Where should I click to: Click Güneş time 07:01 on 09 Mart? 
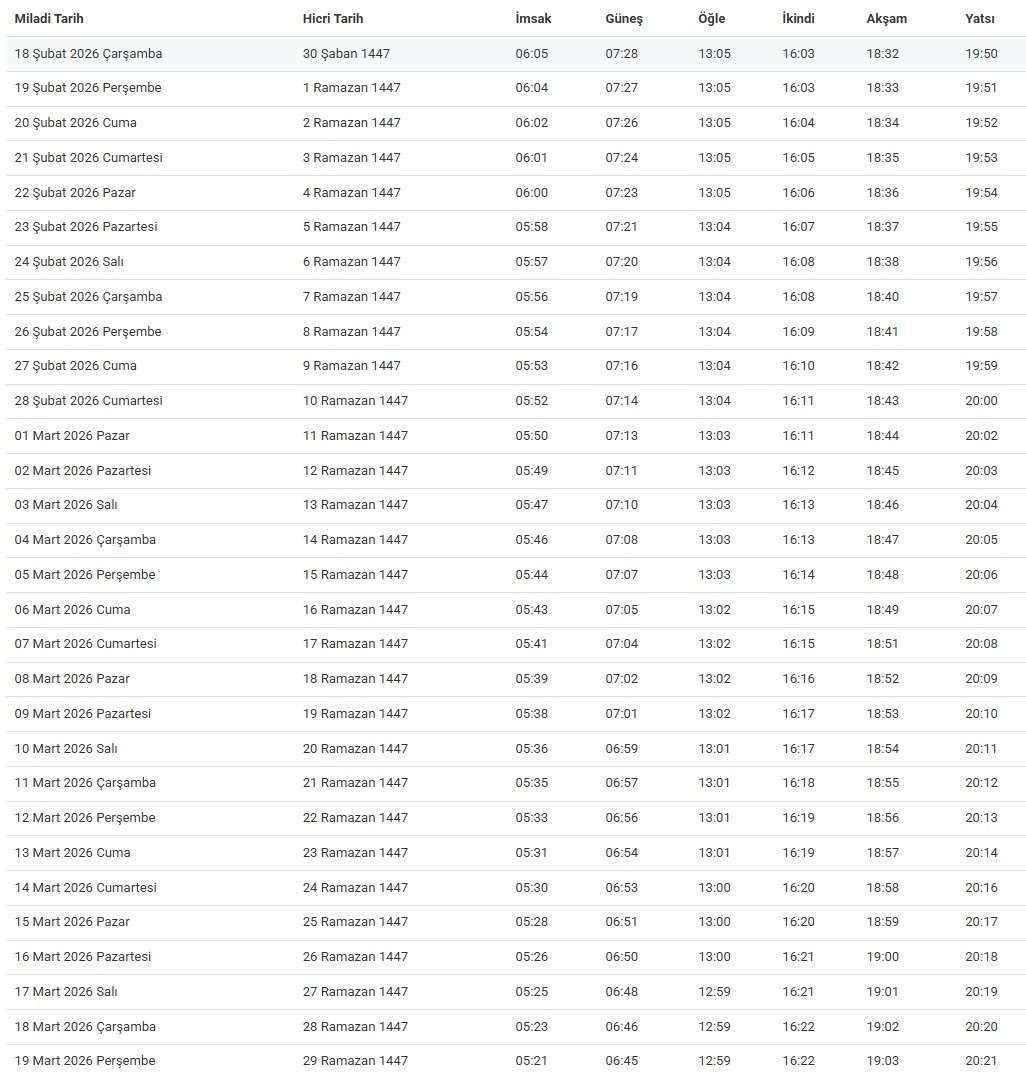pos(621,714)
